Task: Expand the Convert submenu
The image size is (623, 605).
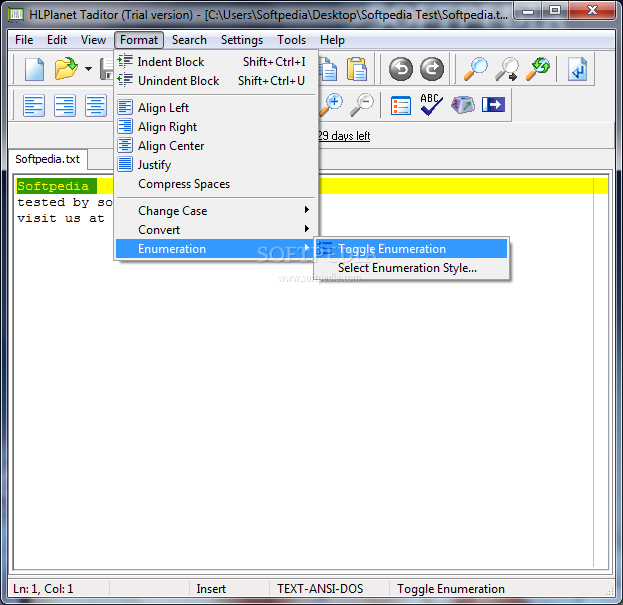Action: click(x=217, y=230)
